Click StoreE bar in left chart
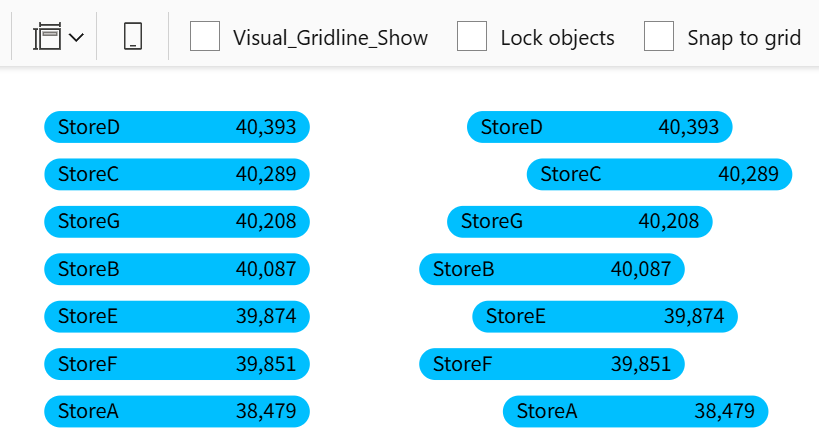 (177, 316)
